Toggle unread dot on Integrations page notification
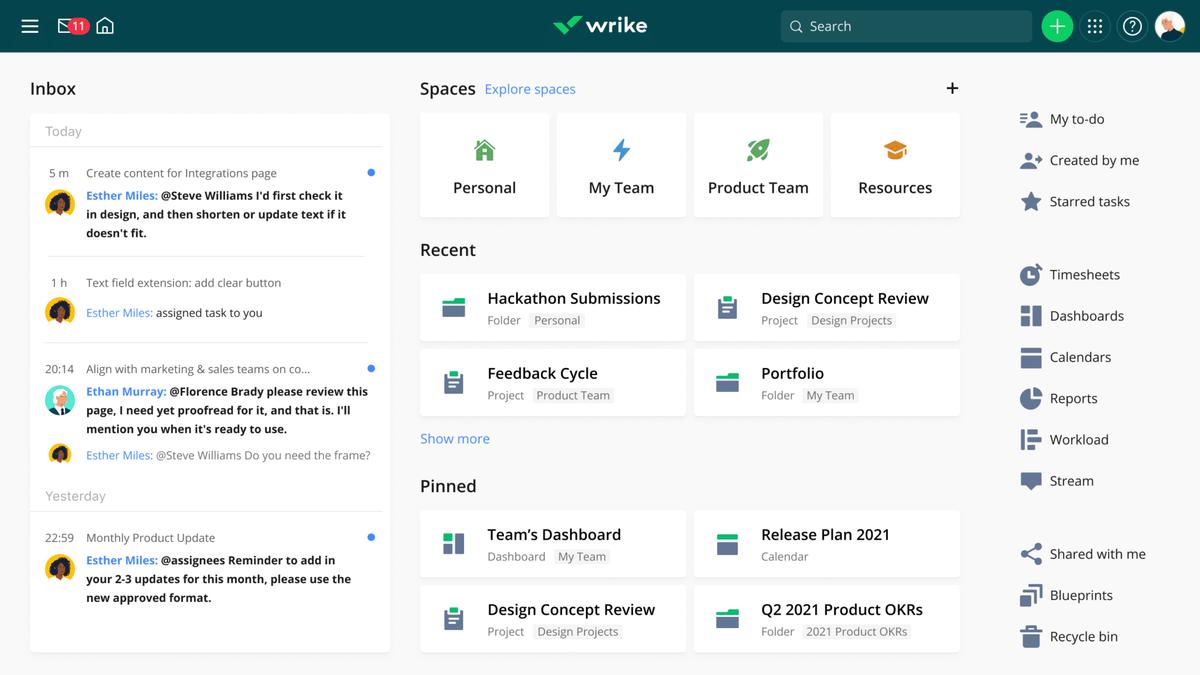Viewport: 1200px width, 675px height. click(371, 173)
